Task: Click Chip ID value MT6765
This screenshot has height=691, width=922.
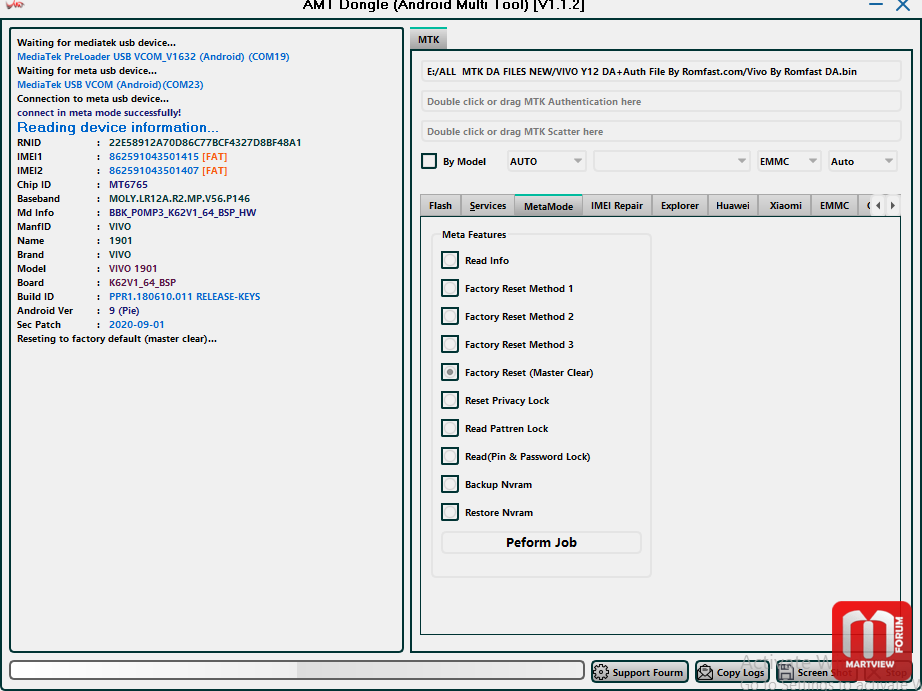Action: coord(128,185)
